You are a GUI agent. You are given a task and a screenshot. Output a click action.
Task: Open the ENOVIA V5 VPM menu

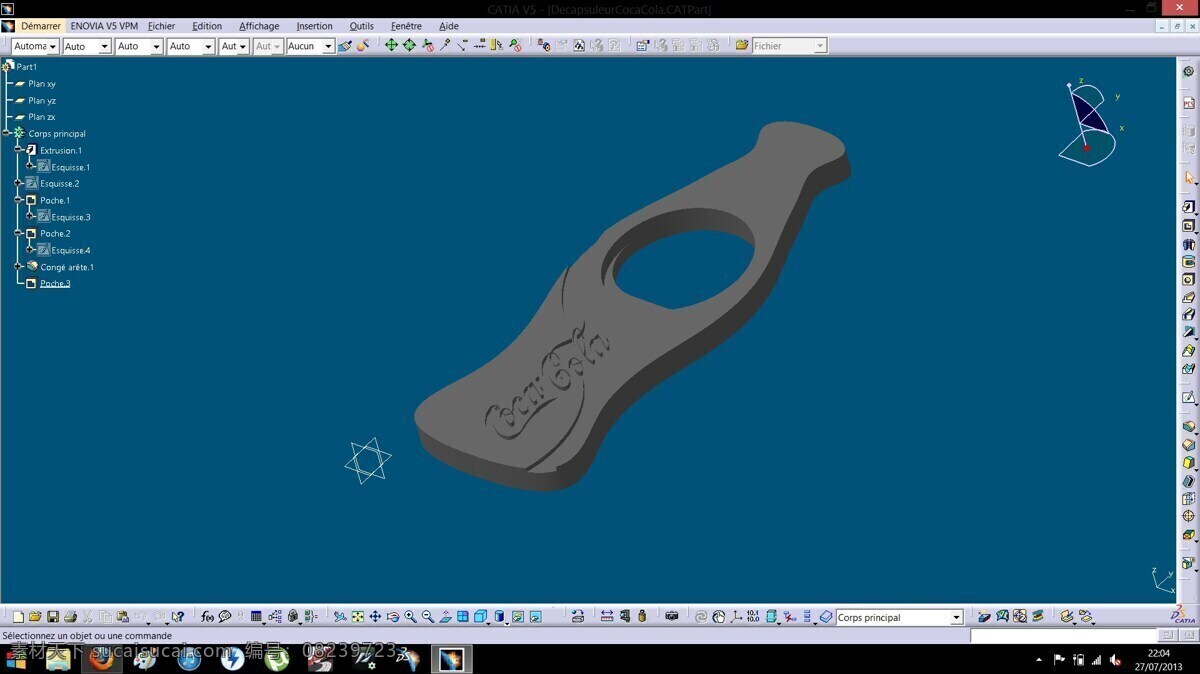(x=104, y=26)
